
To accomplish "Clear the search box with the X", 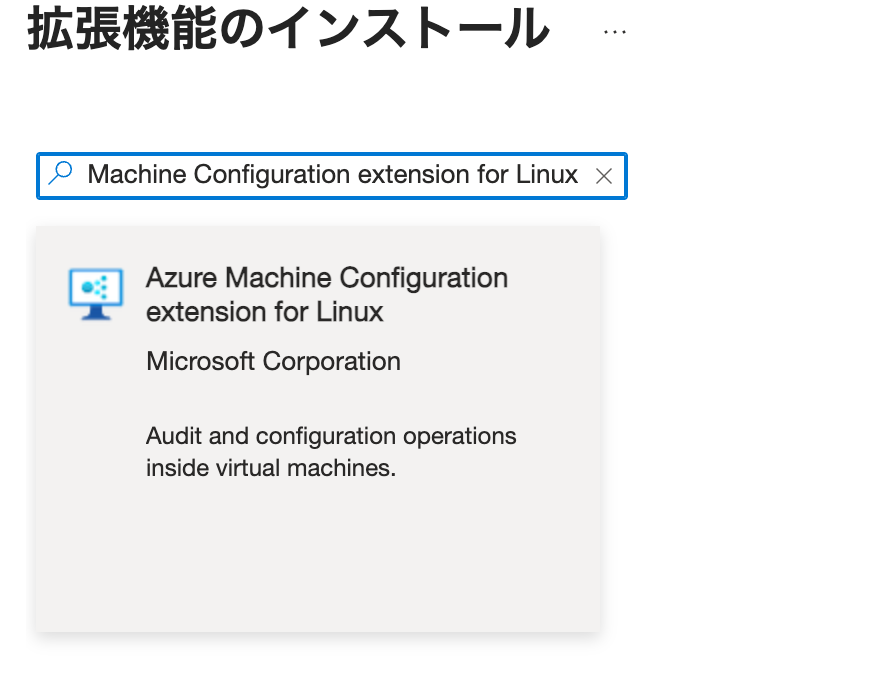I will (603, 176).
